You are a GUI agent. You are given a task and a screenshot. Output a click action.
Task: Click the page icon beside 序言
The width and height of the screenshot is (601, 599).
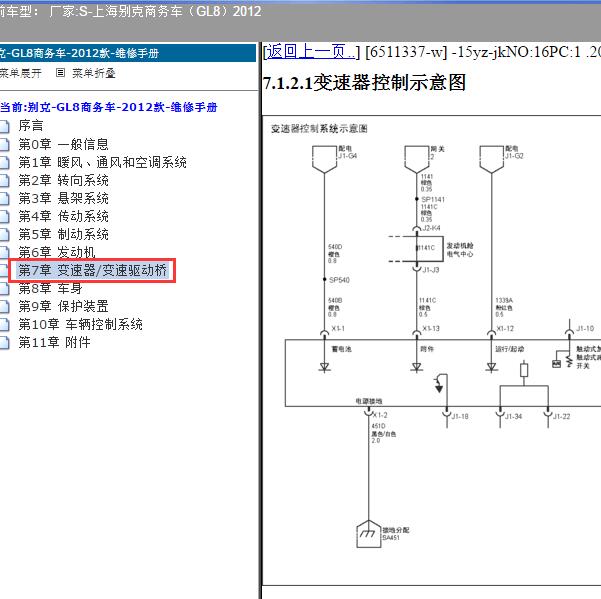4,126
